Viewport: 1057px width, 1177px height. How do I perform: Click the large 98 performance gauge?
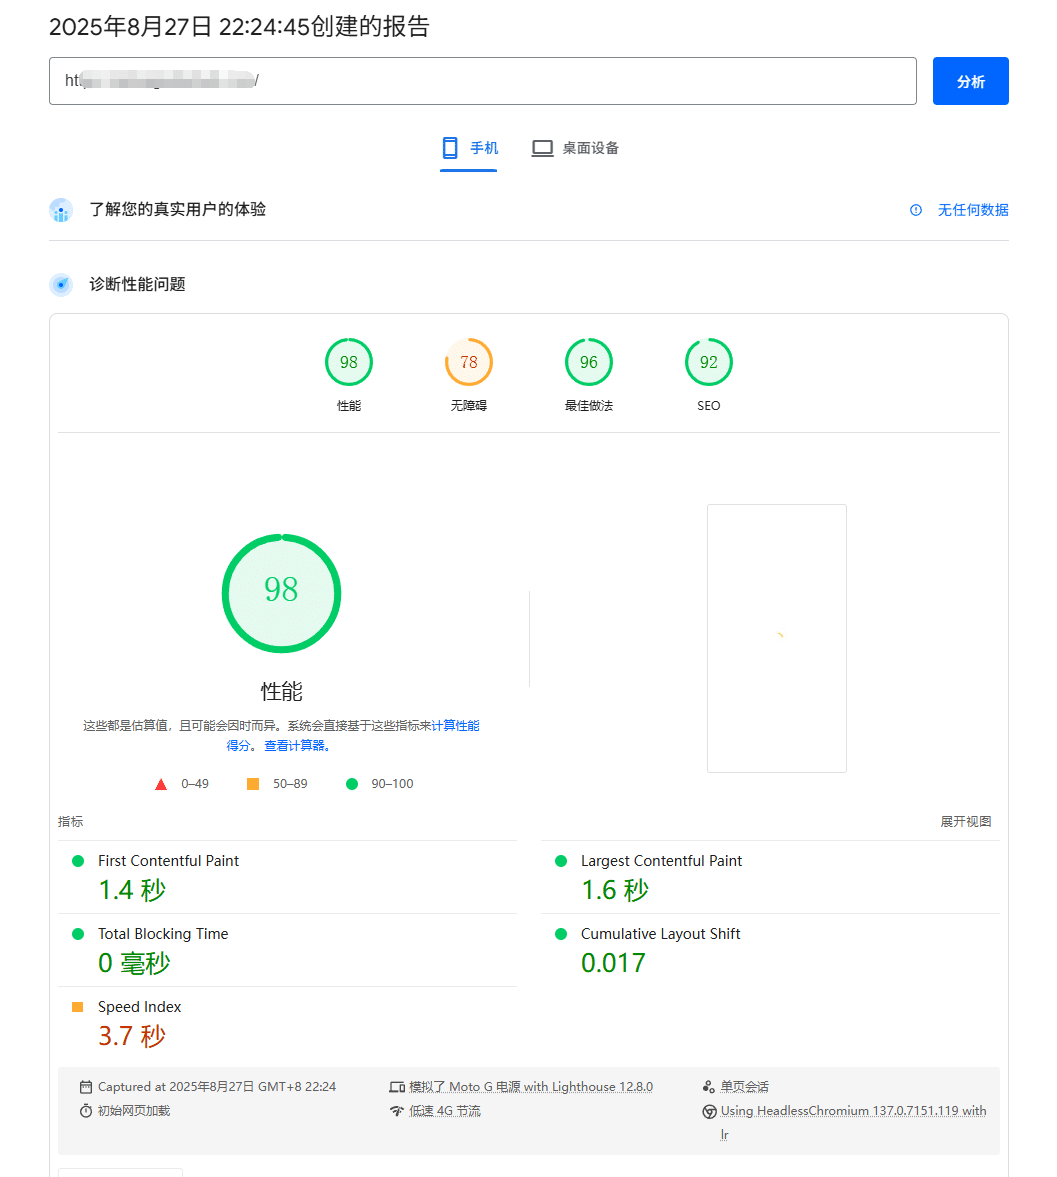(x=281, y=594)
